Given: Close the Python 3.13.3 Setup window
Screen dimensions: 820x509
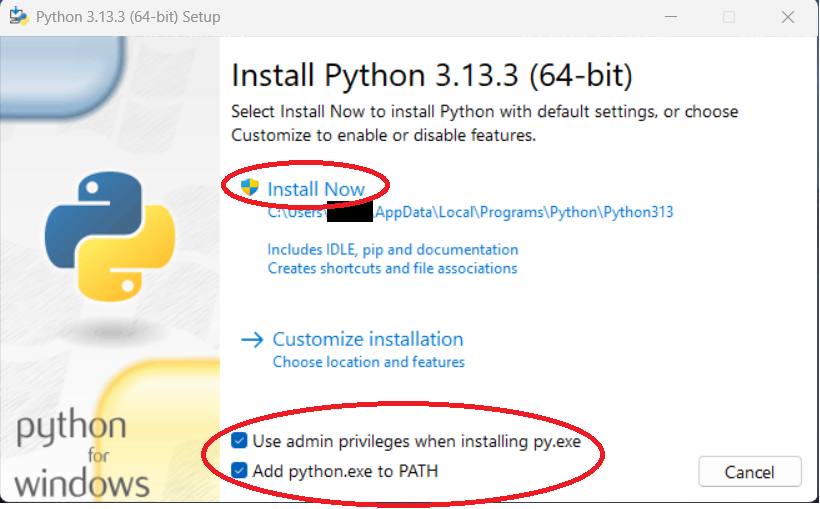Looking at the screenshot, I should 784,17.
